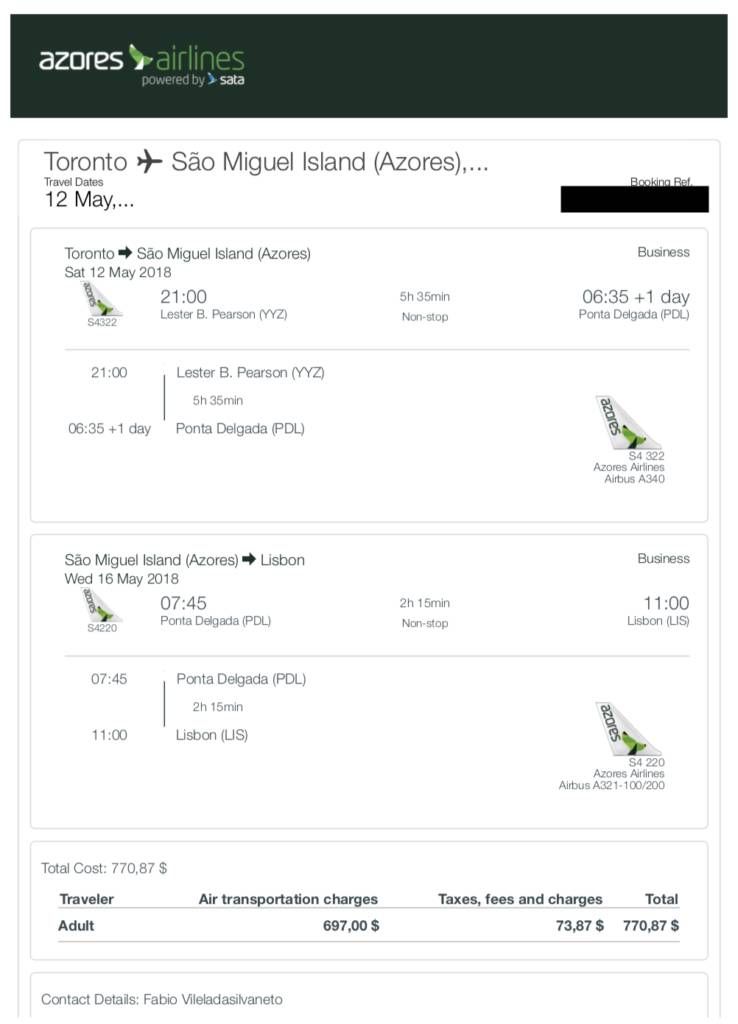
Task: Click the Adult traveler row
Action: [76, 925]
